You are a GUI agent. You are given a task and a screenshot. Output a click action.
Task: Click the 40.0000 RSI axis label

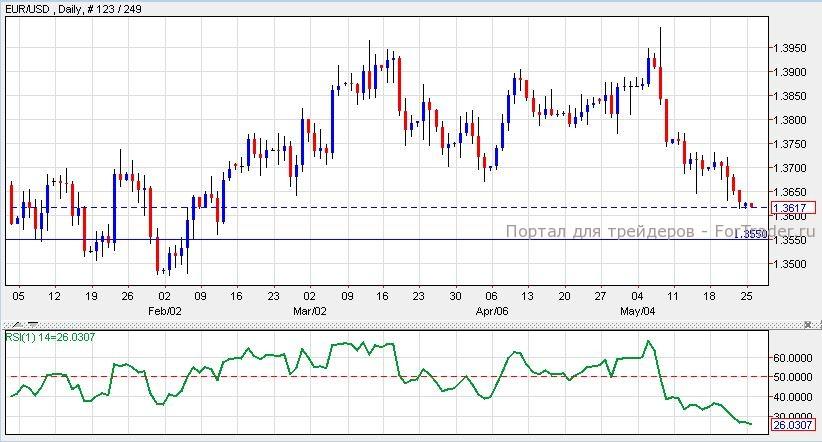tap(794, 397)
